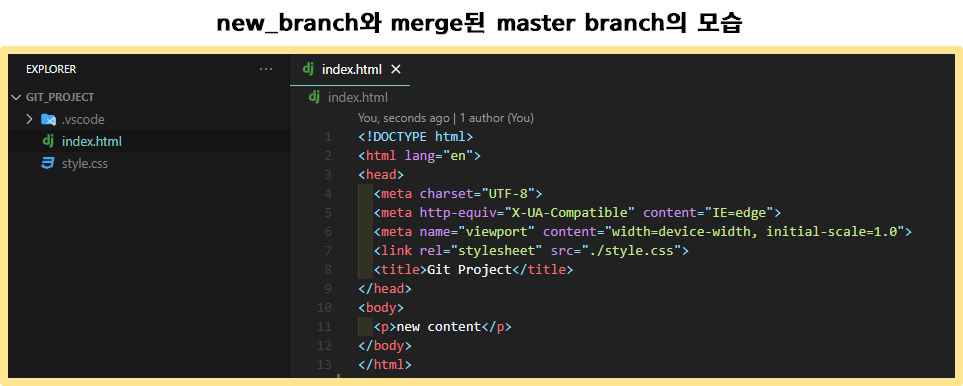Expand the .vscode folder chevron
Screen dimensions: 963x386
pos(29,119)
